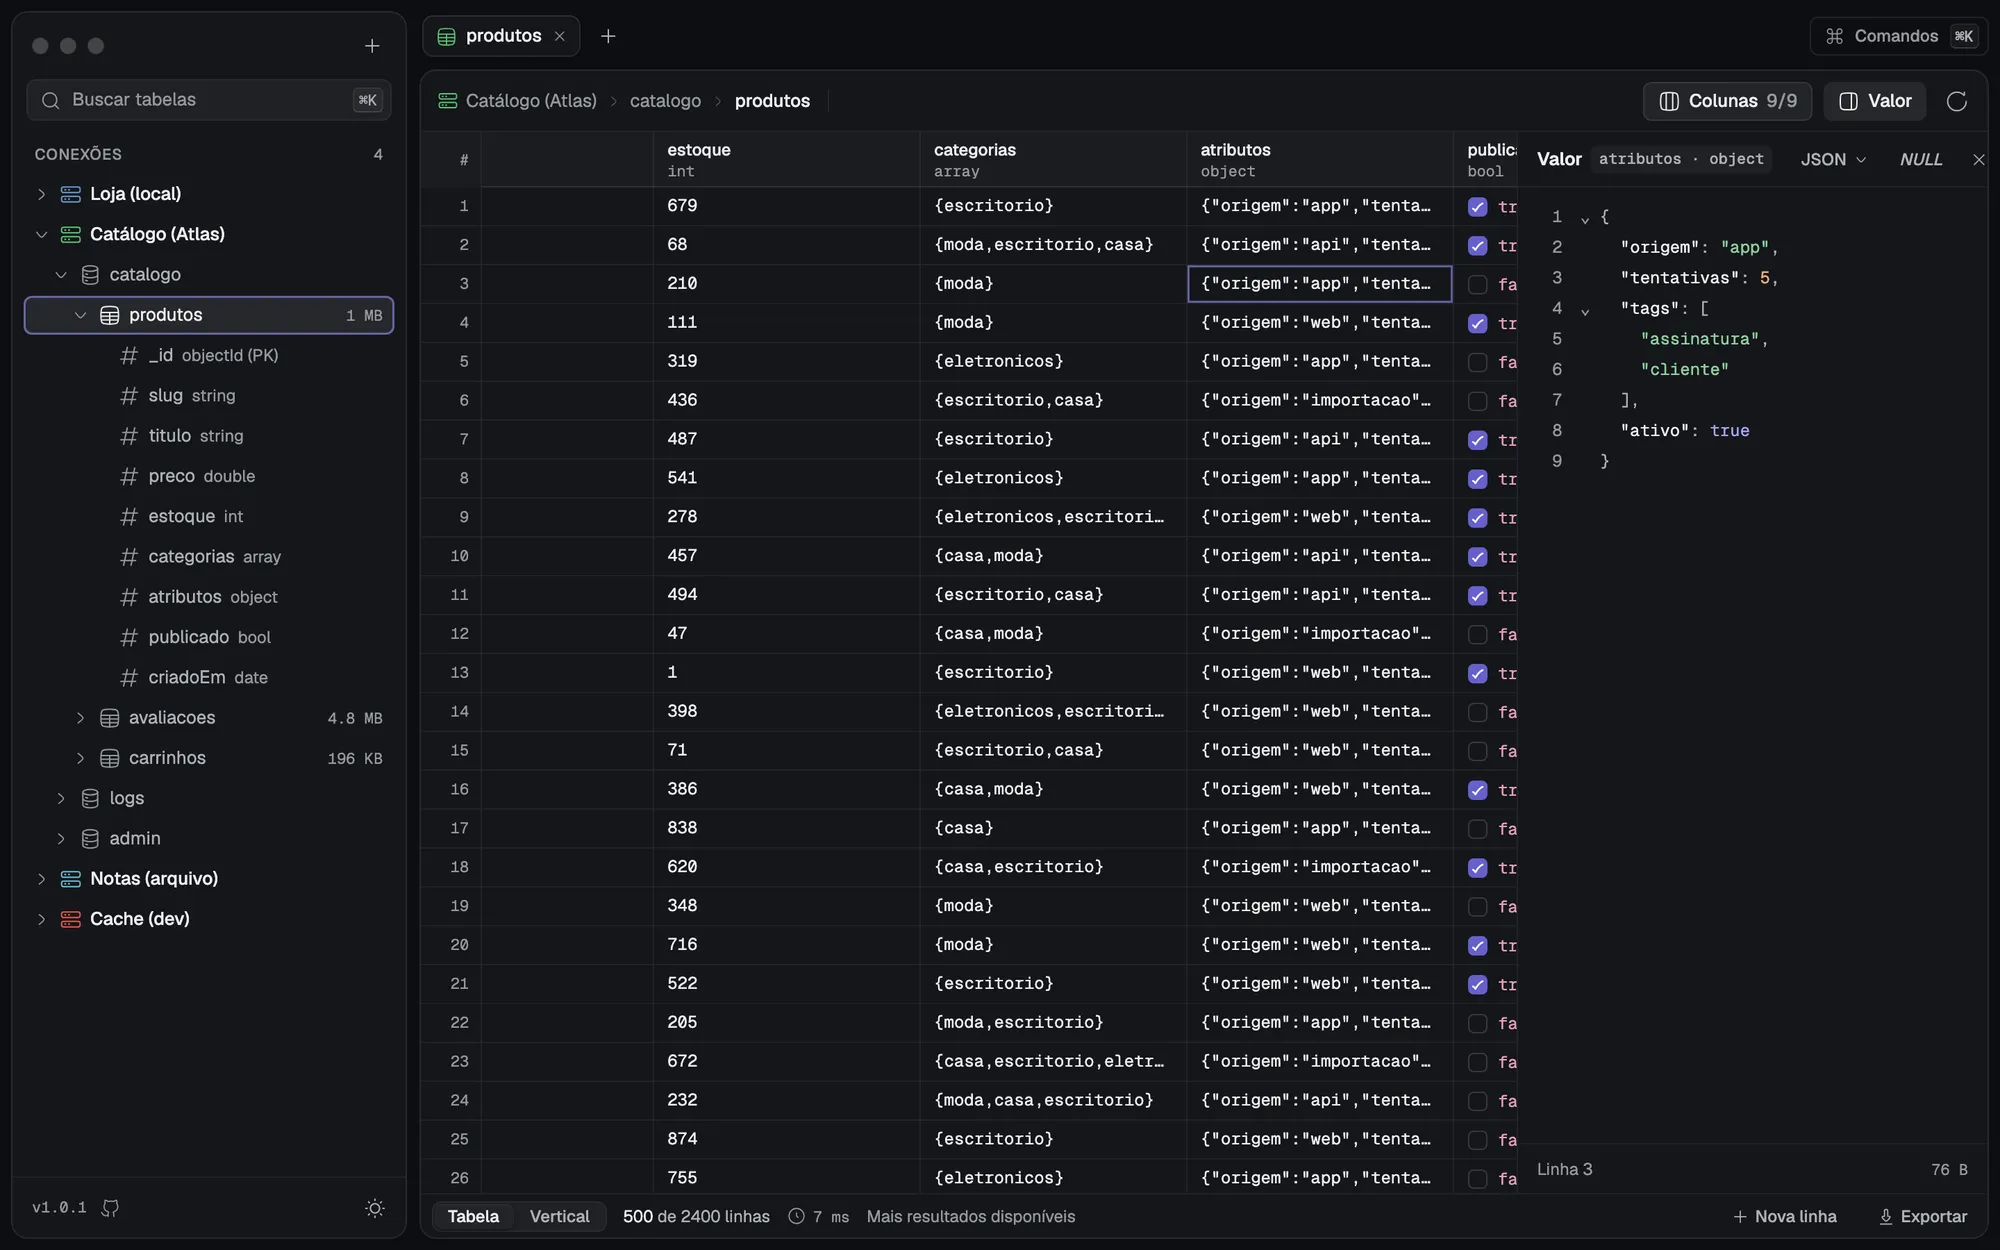The width and height of the screenshot is (2000, 1250).
Task: Close the produtos tab
Action: coord(560,36)
